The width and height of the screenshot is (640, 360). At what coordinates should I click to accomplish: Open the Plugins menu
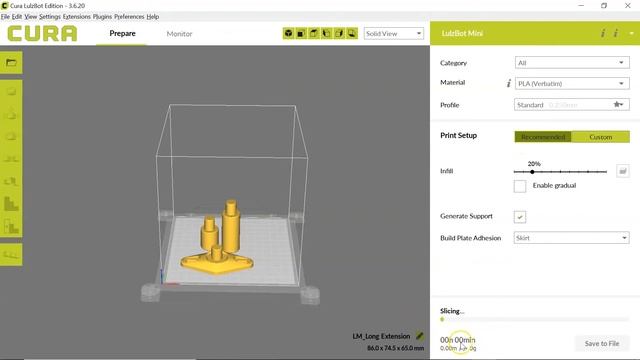coord(102,17)
